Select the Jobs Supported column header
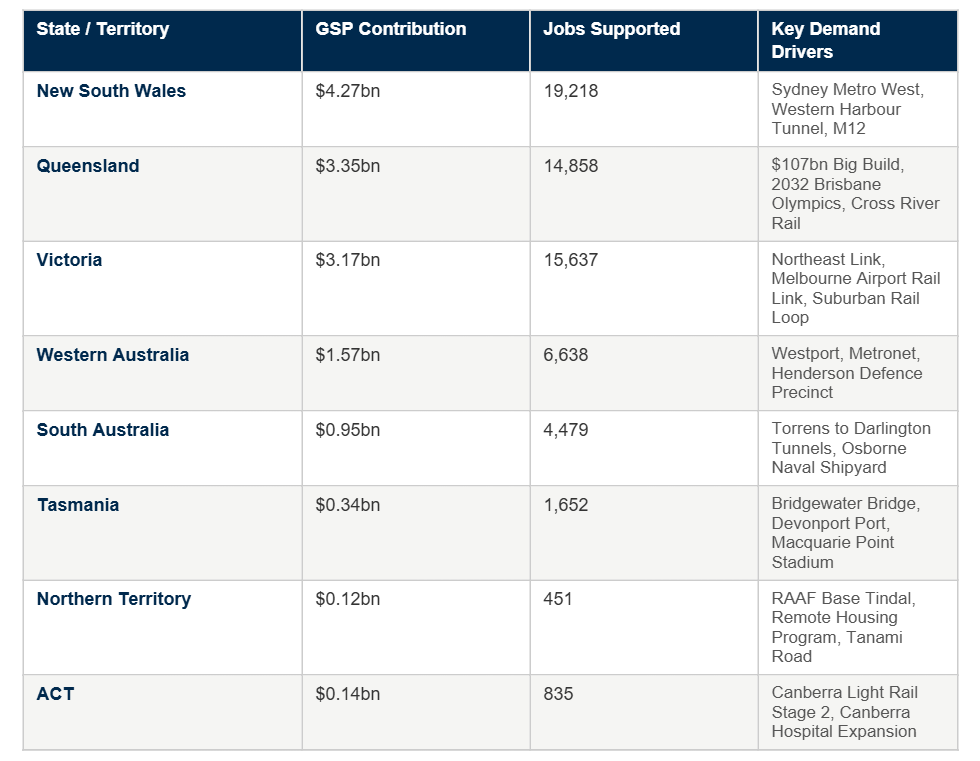Screen dimensions: 980x761 (x=611, y=29)
